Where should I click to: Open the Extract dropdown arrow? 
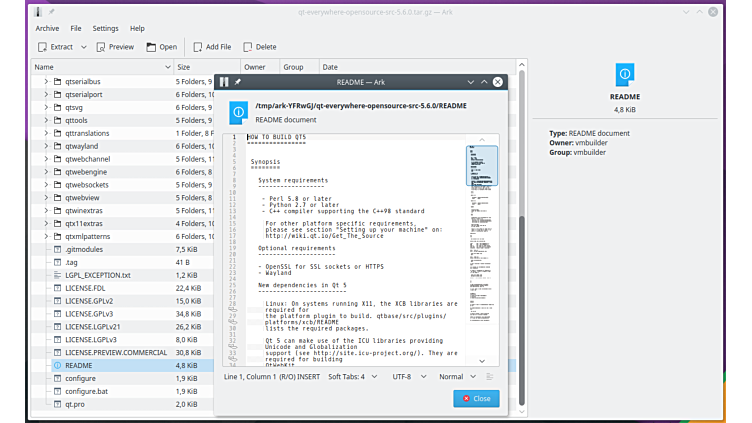coord(83,47)
